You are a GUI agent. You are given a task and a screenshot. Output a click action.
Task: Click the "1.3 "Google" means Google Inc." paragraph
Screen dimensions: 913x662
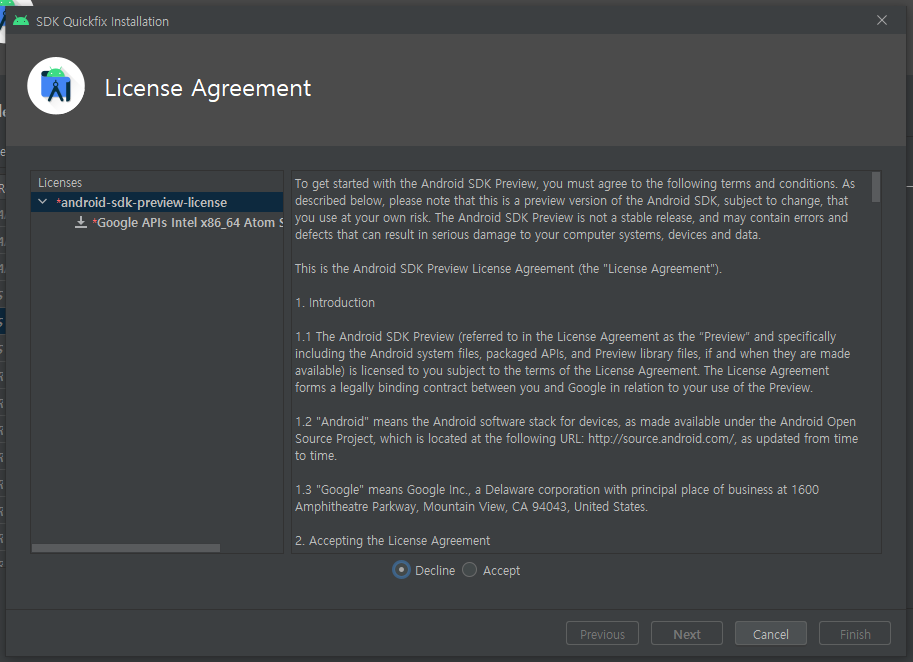pos(557,498)
